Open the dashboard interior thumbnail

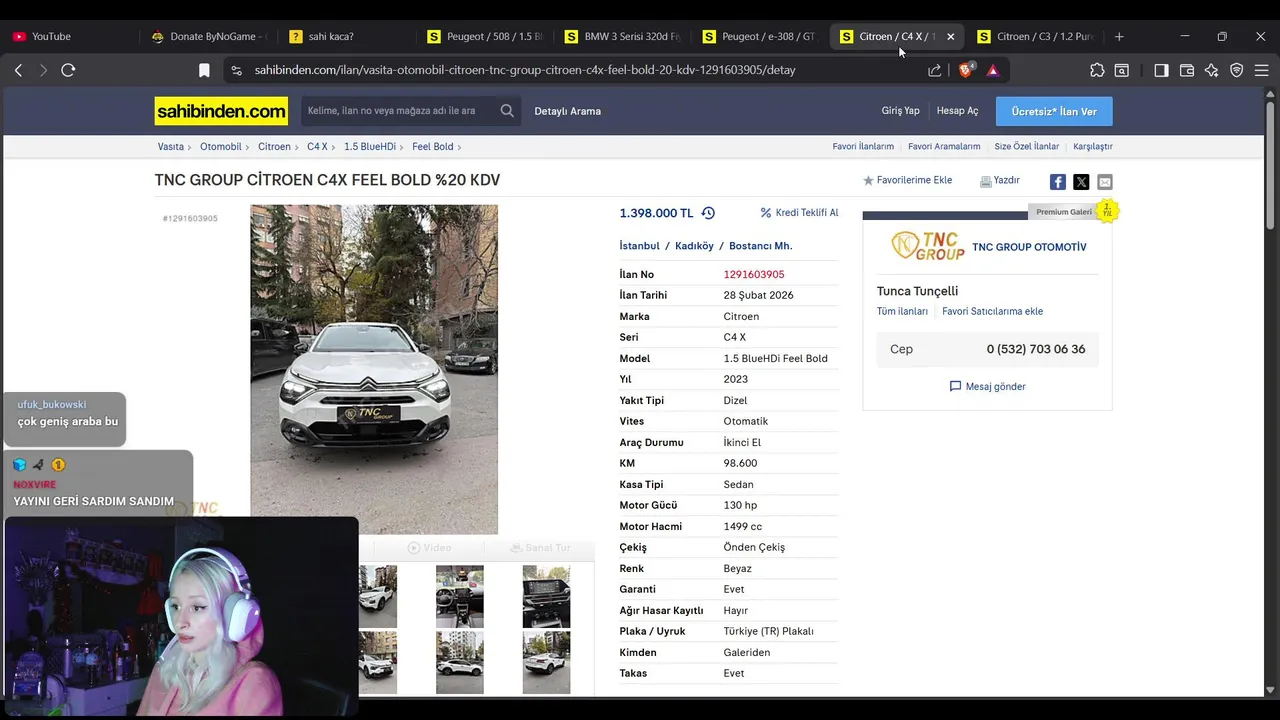460,596
